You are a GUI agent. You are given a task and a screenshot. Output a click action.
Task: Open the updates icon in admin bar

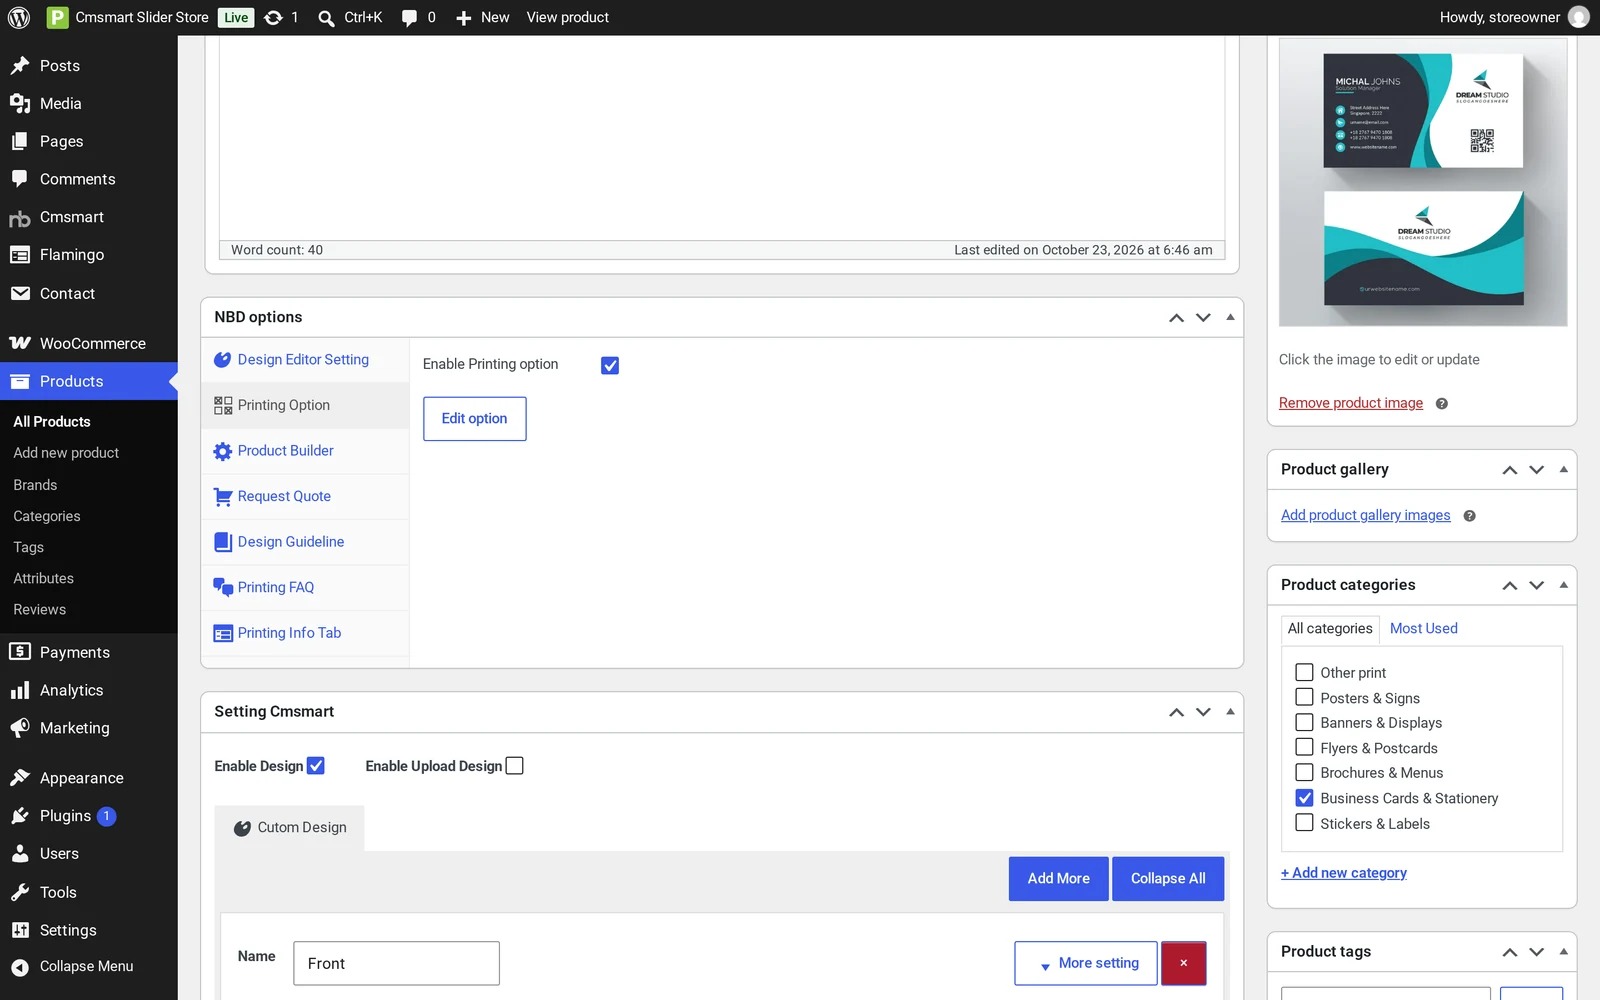coord(273,17)
